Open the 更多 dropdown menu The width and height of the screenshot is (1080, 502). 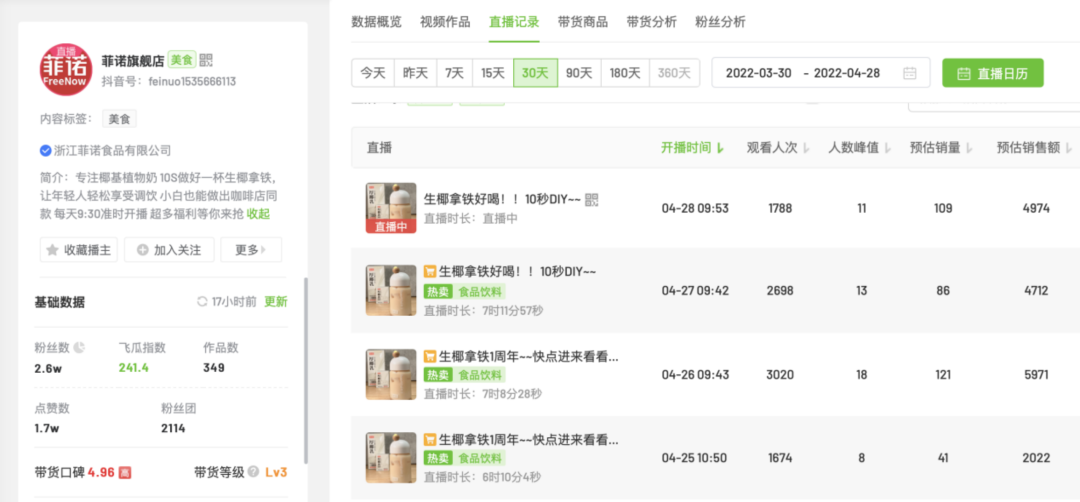251,250
